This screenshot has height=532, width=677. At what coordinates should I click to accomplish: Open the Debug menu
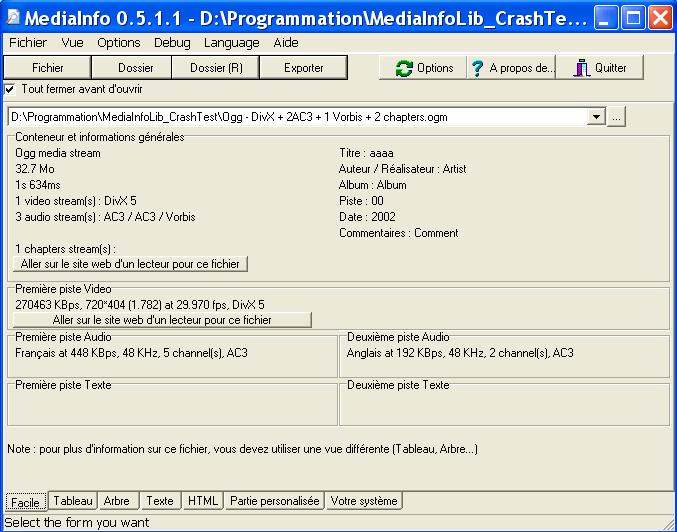coord(172,43)
